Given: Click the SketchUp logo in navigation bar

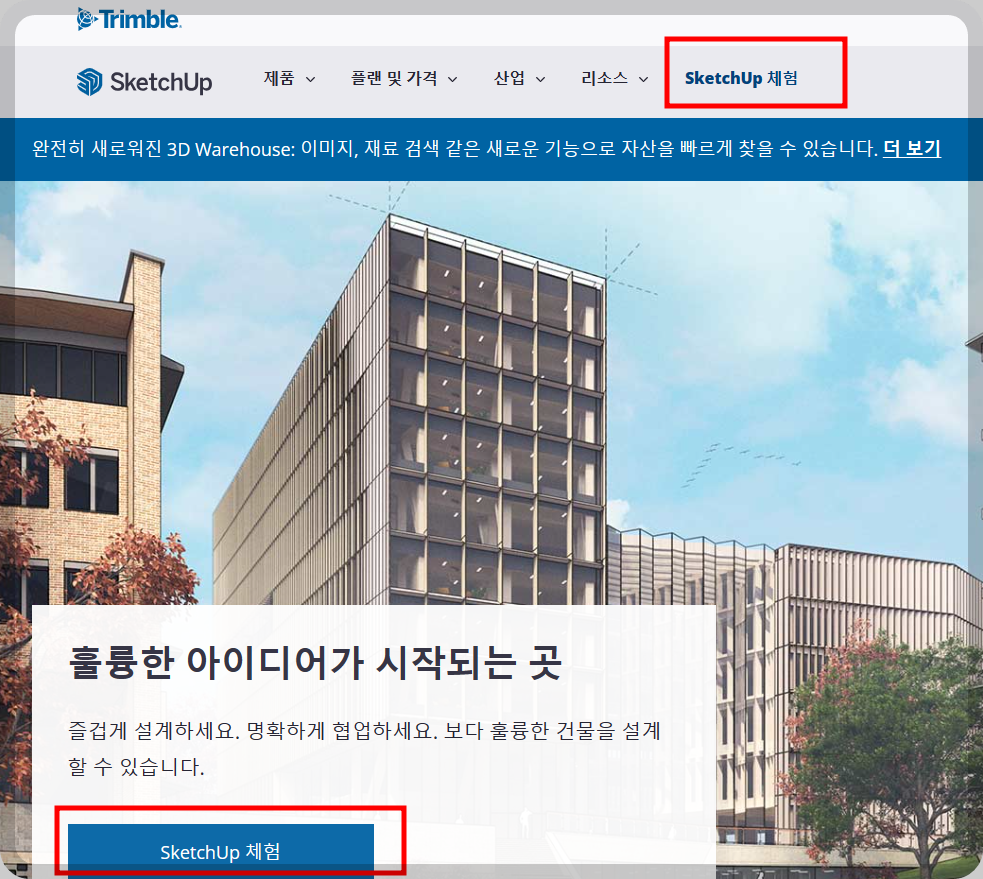Looking at the screenshot, I should pos(144,82).
